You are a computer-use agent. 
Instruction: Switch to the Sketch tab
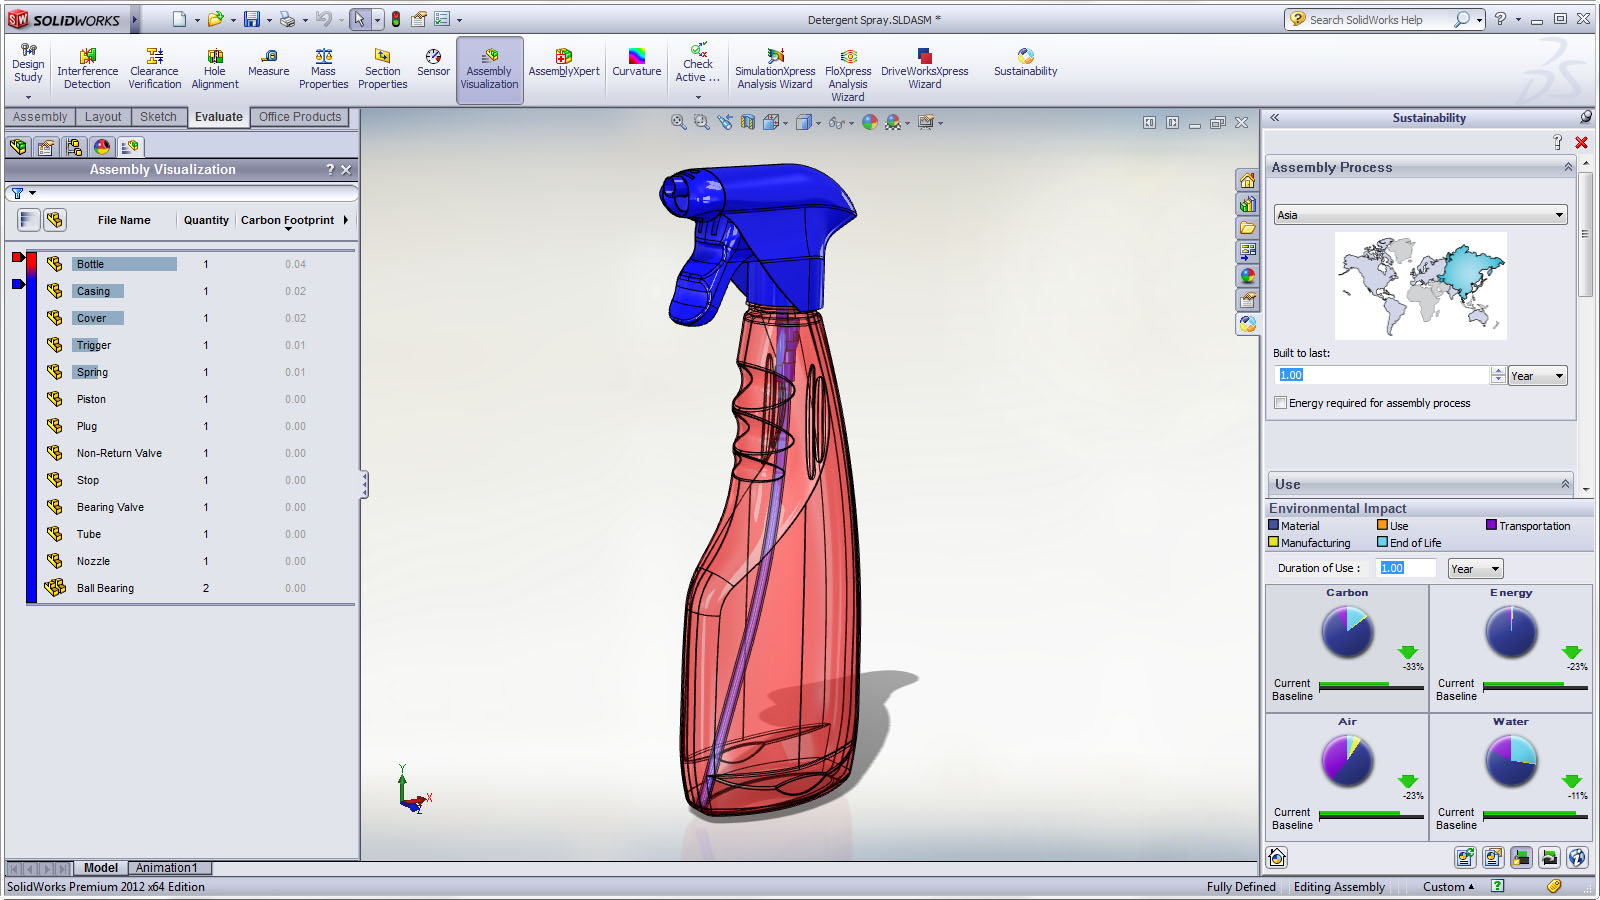pyautogui.click(x=158, y=117)
